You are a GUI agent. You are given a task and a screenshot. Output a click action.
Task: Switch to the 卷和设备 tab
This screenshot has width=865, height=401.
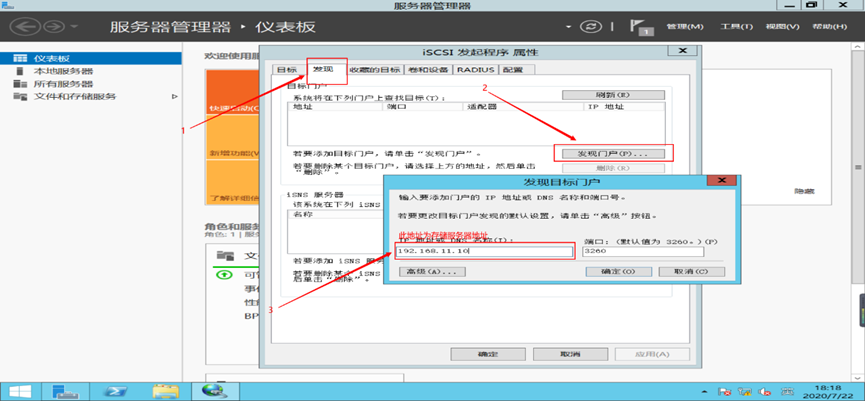coord(428,69)
